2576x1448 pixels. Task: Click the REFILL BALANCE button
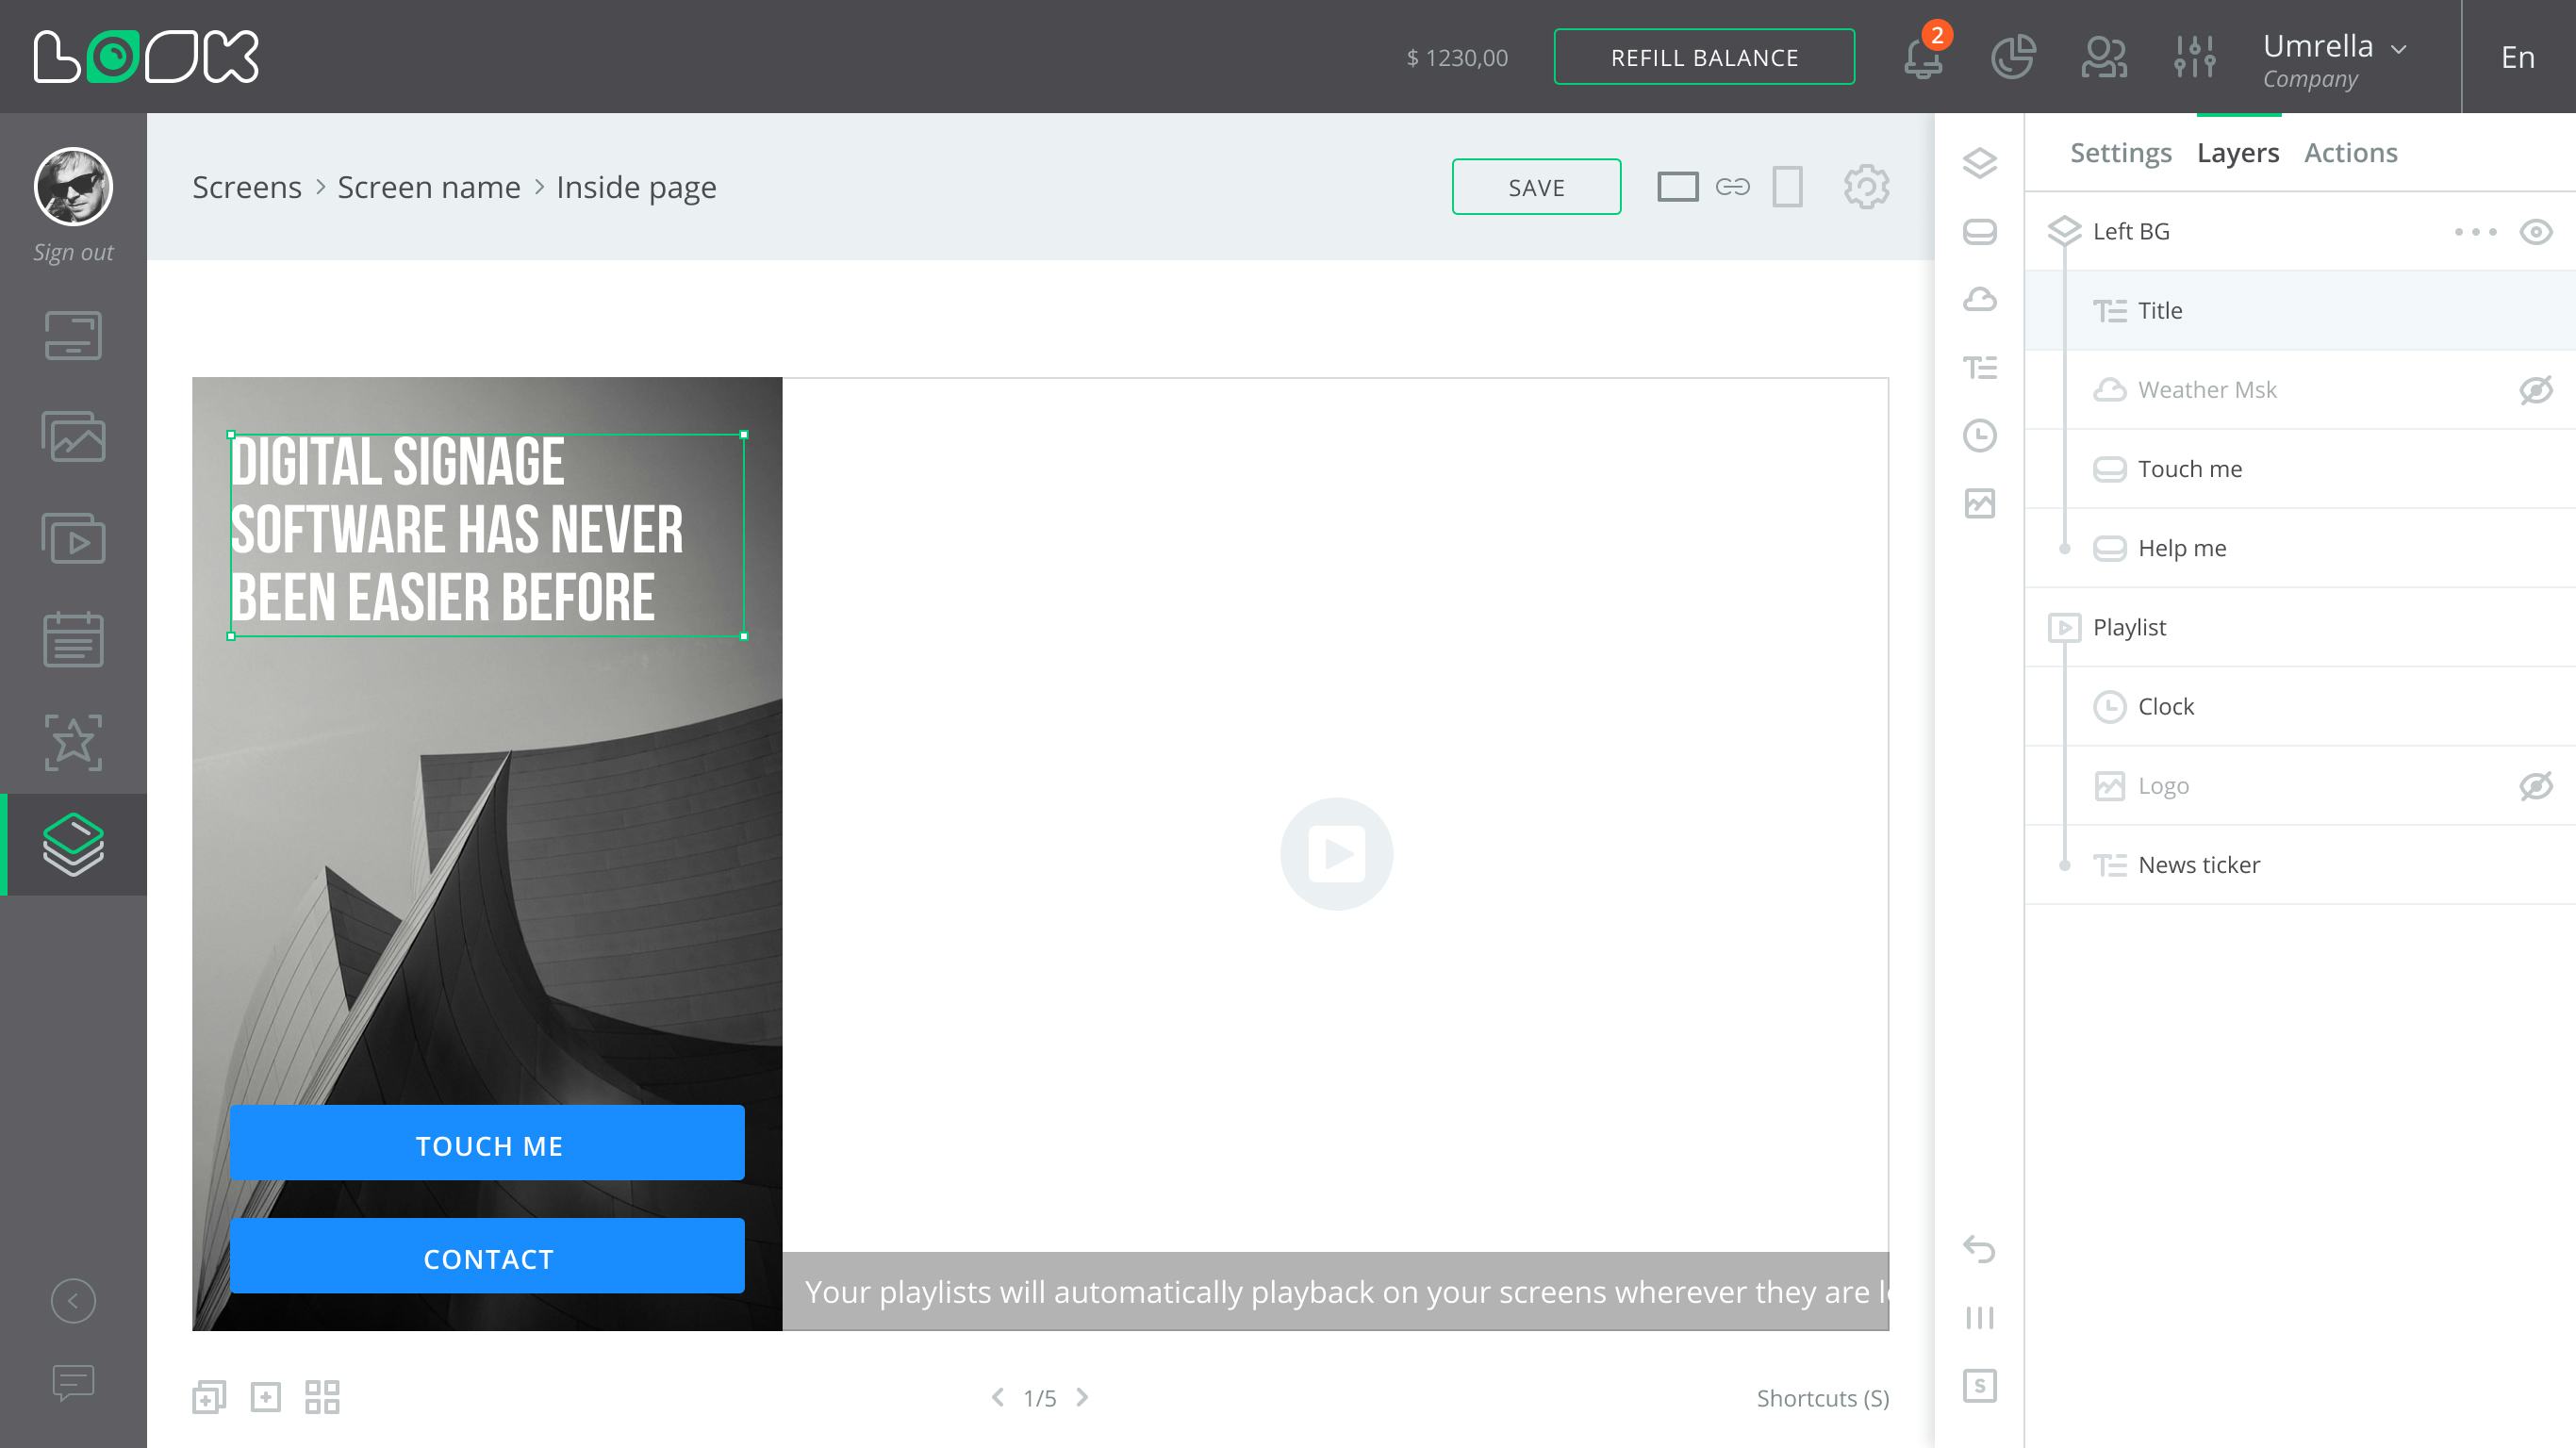[1705, 57]
